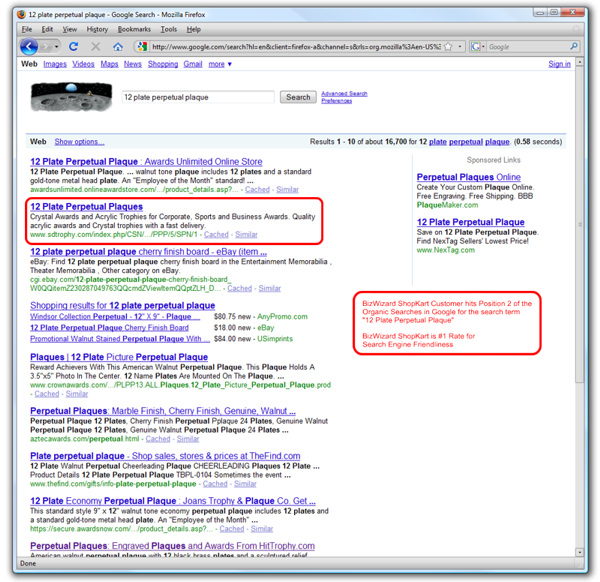600x582 pixels.
Task: Open the search engine selector dropdown
Action: point(477,47)
